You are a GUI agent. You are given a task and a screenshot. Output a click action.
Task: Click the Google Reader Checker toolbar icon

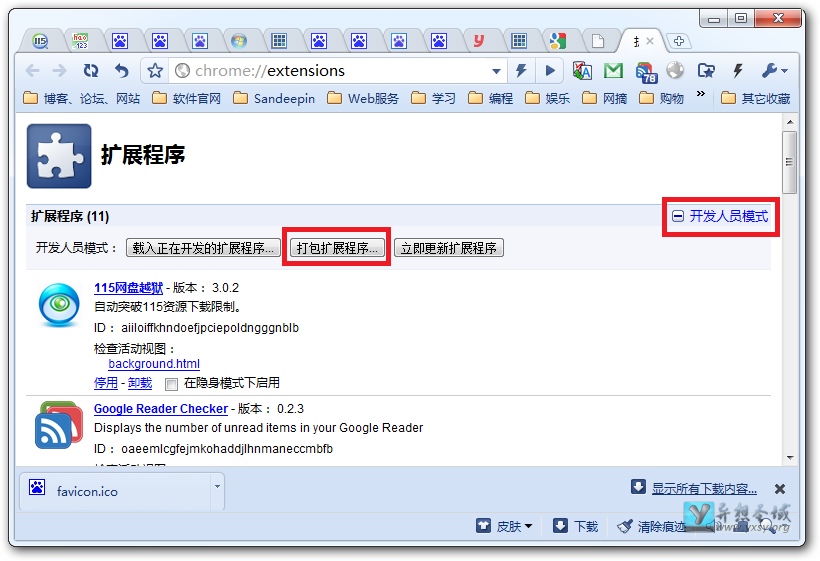point(645,71)
